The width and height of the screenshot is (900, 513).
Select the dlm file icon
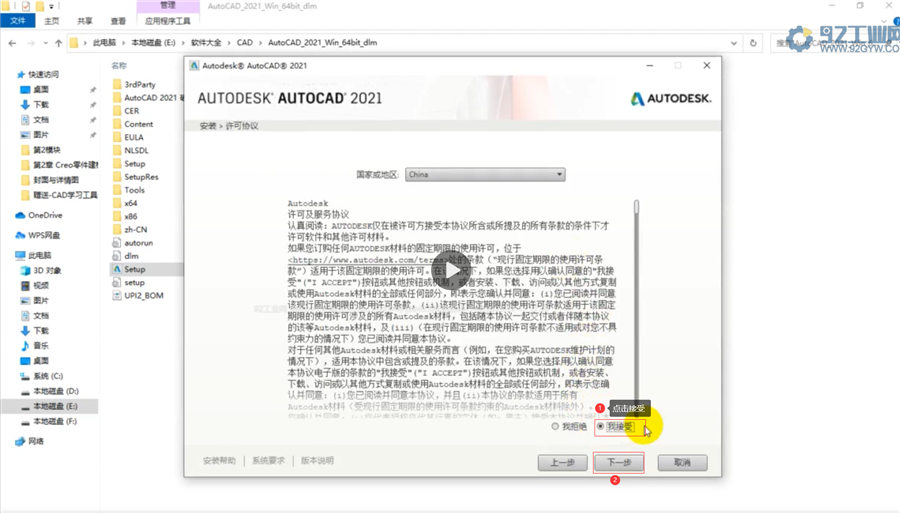[117, 256]
